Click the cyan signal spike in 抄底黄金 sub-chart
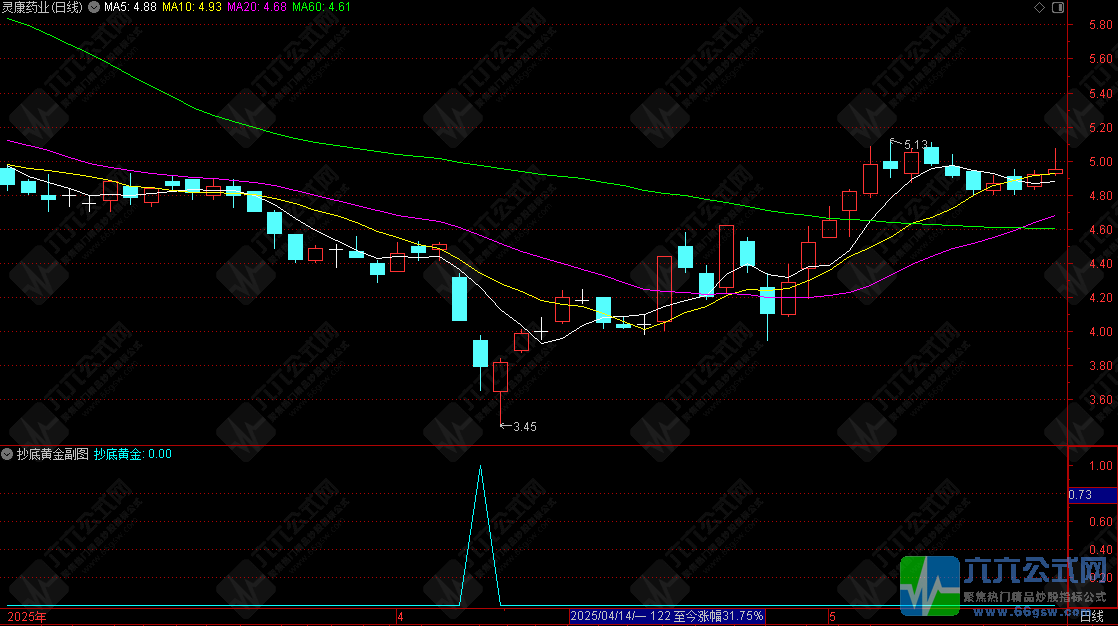Viewport: 1118px width, 626px height. [481, 535]
